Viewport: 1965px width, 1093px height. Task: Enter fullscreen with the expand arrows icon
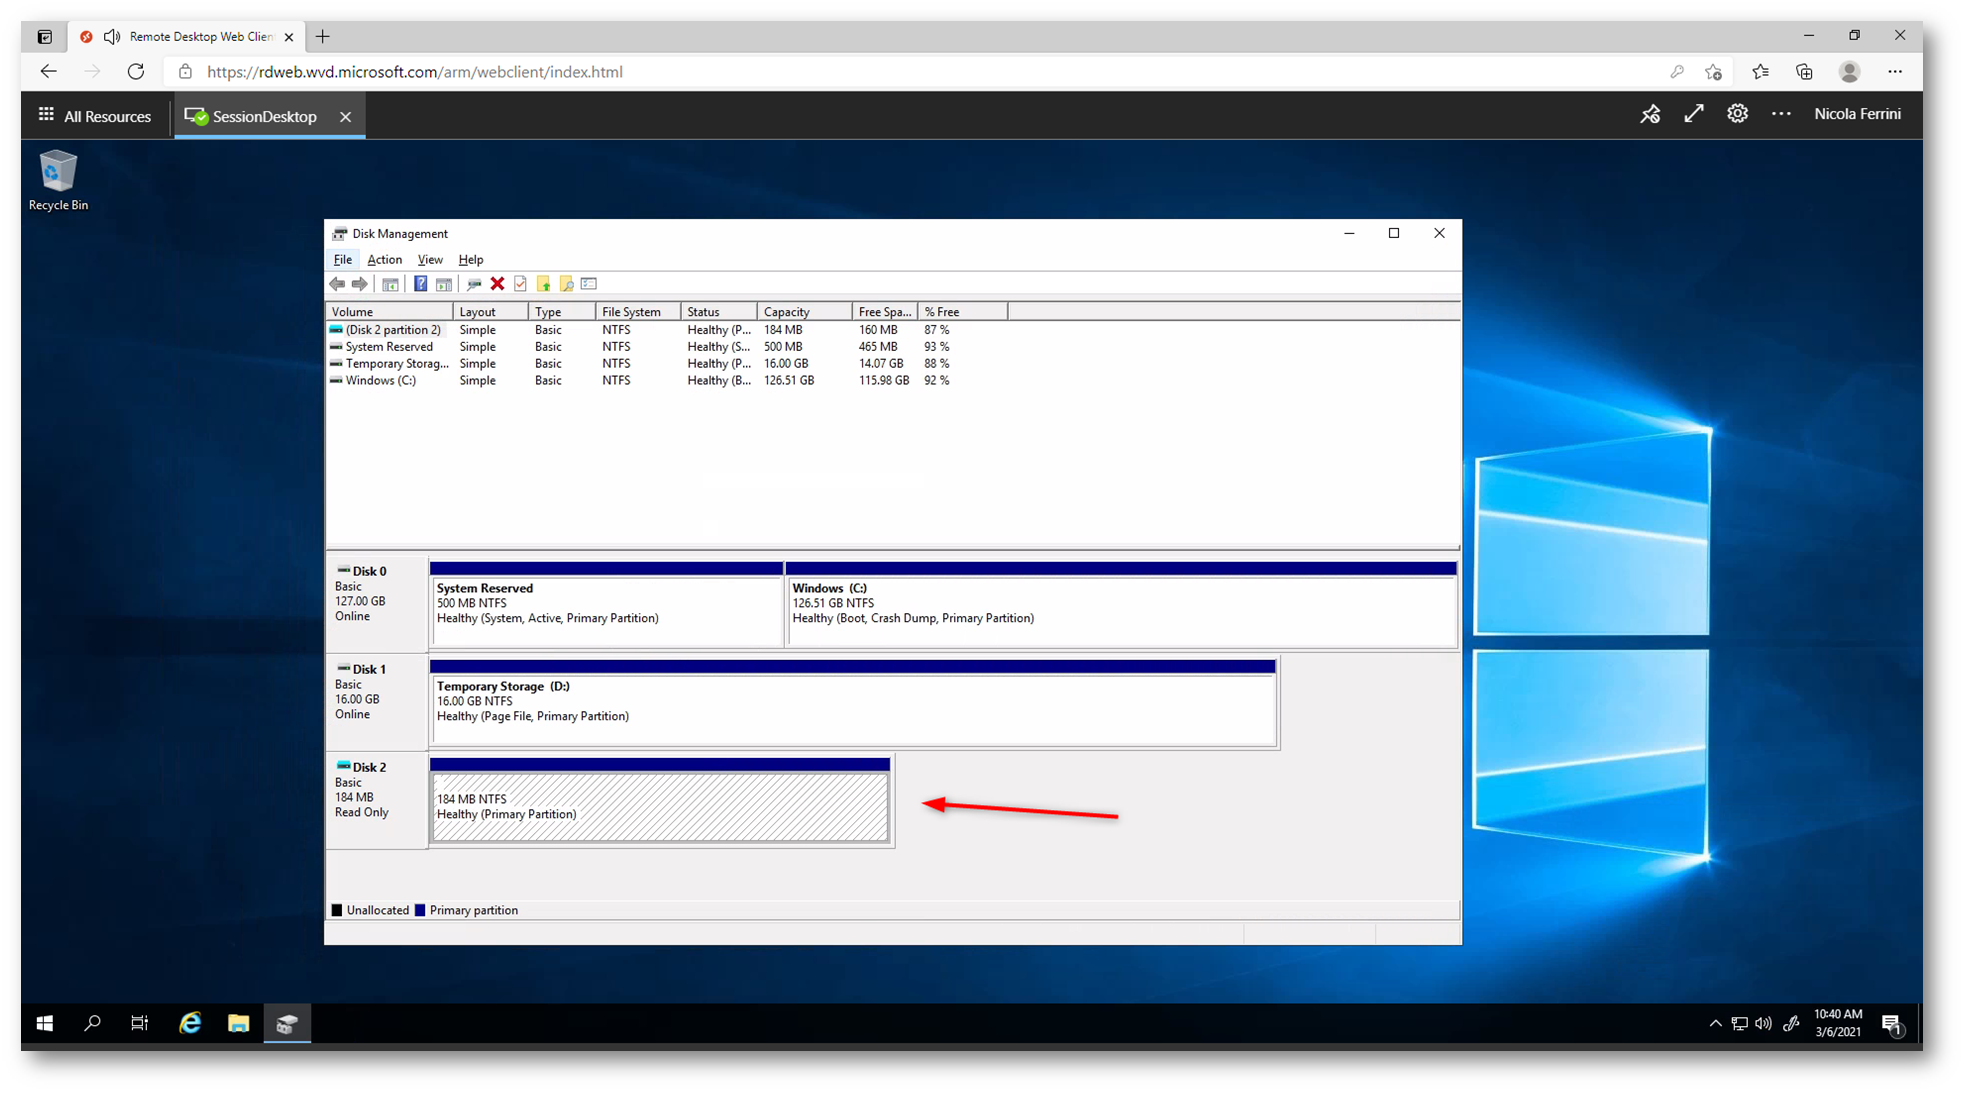point(1694,114)
